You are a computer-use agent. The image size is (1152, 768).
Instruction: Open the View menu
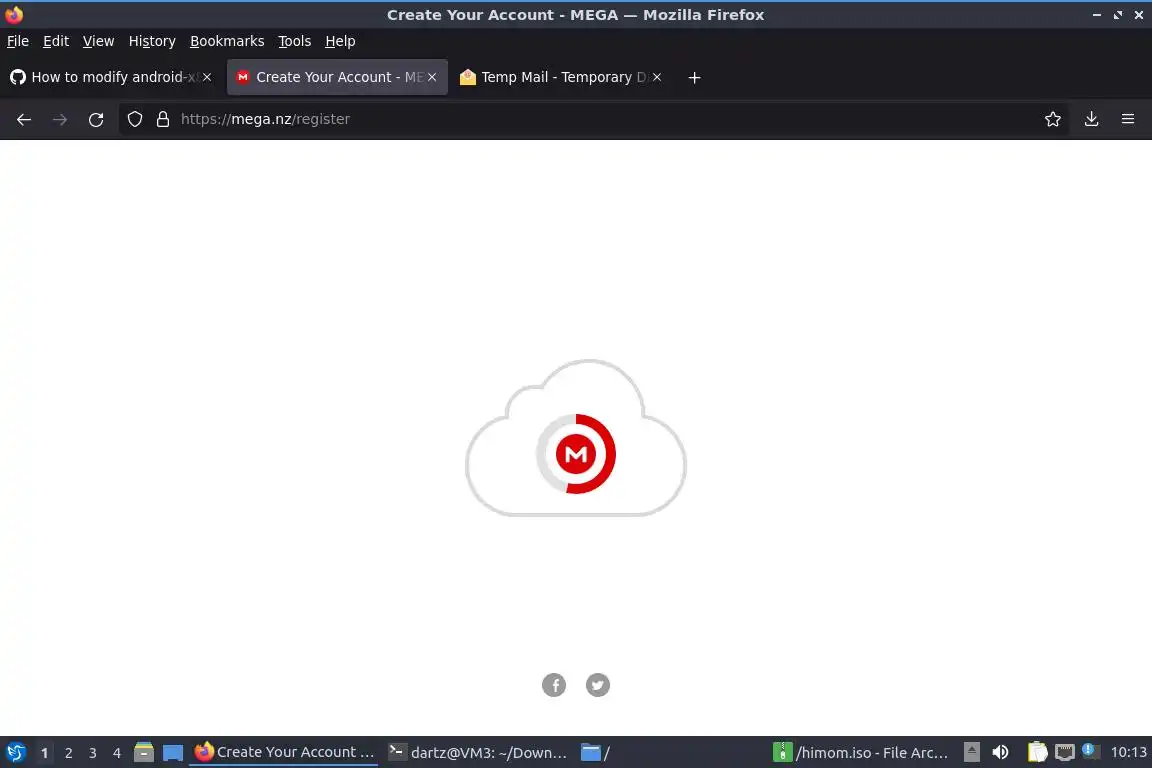point(98,41)
